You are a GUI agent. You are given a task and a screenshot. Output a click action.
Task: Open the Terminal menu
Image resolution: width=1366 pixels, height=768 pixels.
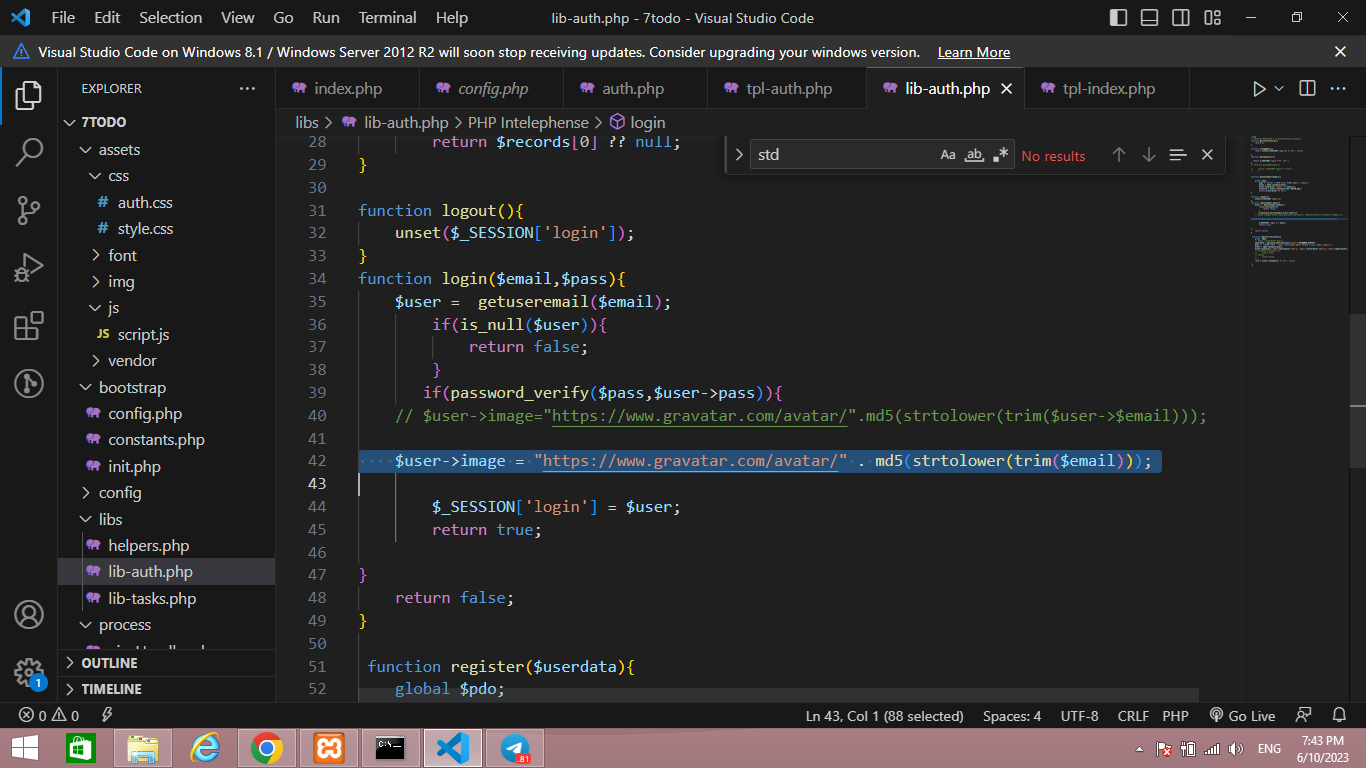click(x=388, y=18)
